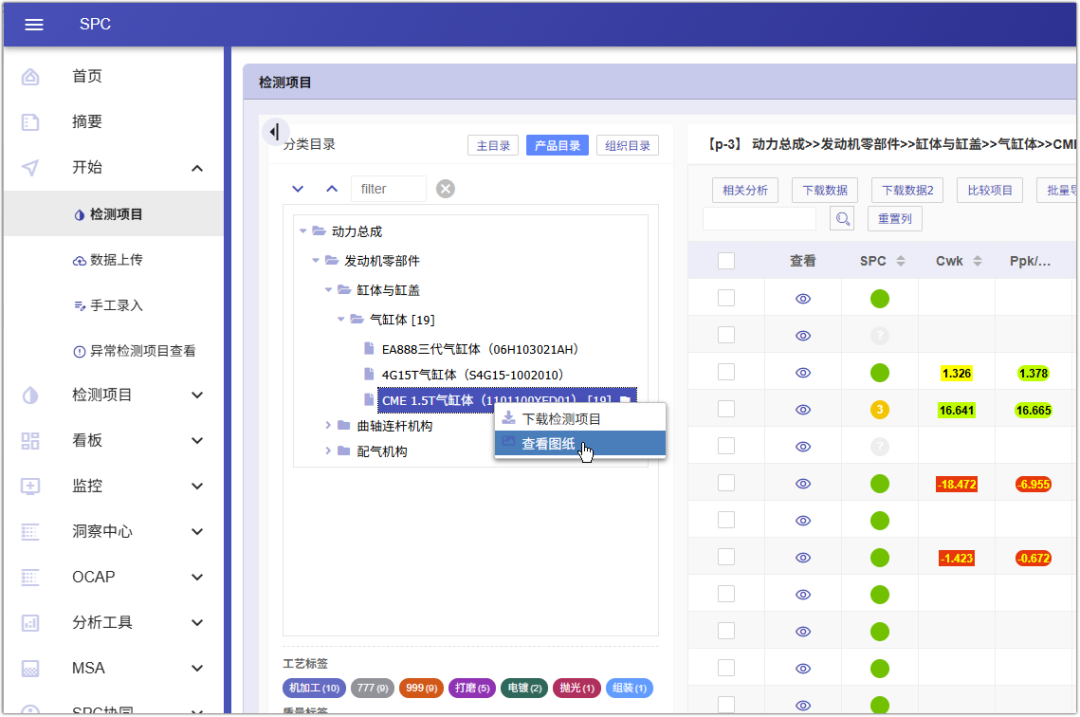The width and height of the screenshot is (1080, 717).
Task: Click the 分析工具 chart icon
Action: click(x=30, y=623)
